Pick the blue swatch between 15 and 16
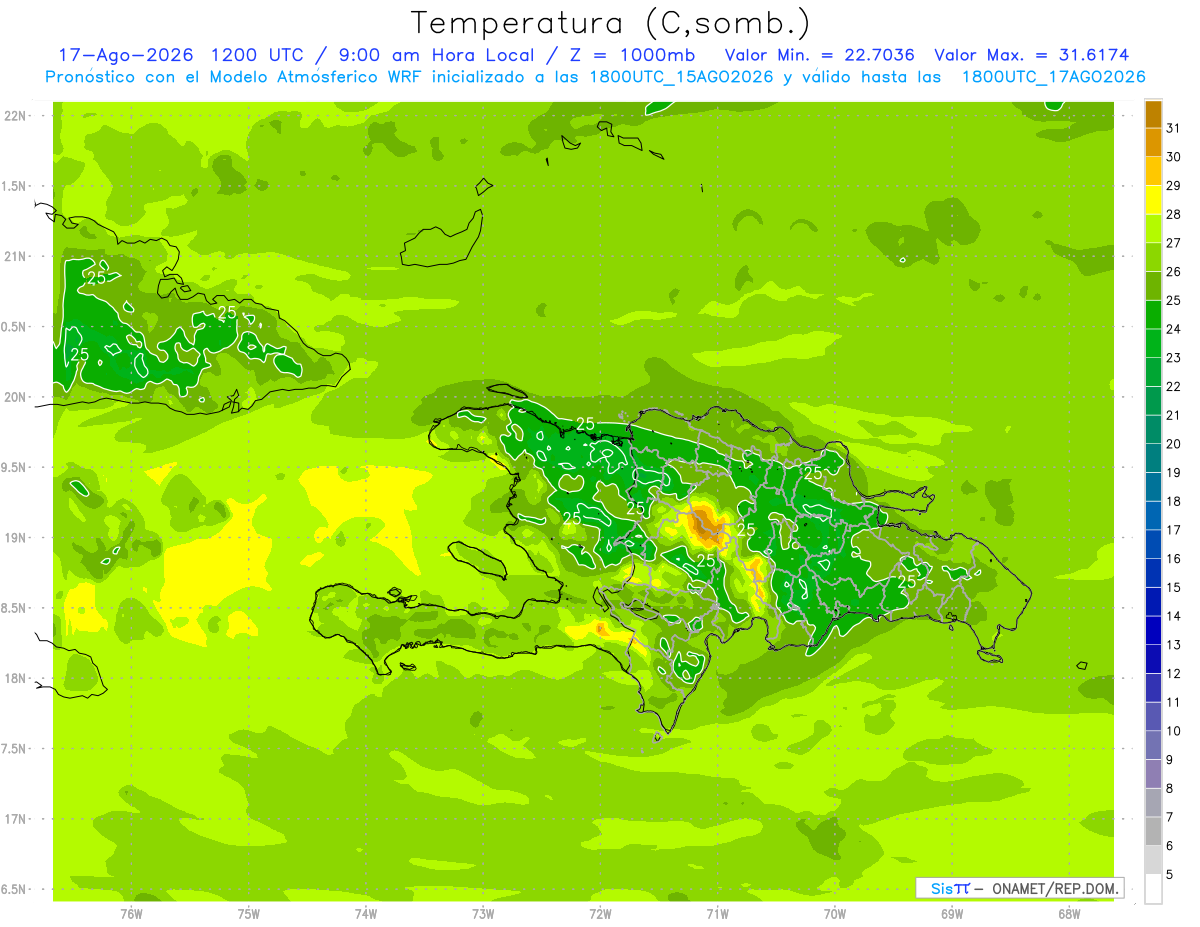 coord(1153,574)
